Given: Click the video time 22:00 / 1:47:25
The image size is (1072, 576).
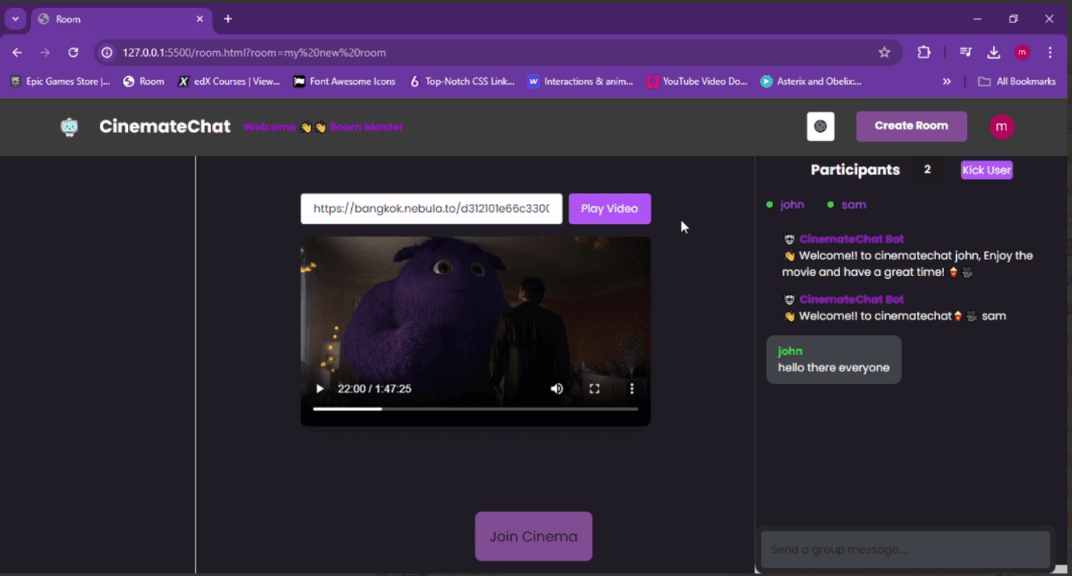Looking at the screenshot, I should click(375, 389).
